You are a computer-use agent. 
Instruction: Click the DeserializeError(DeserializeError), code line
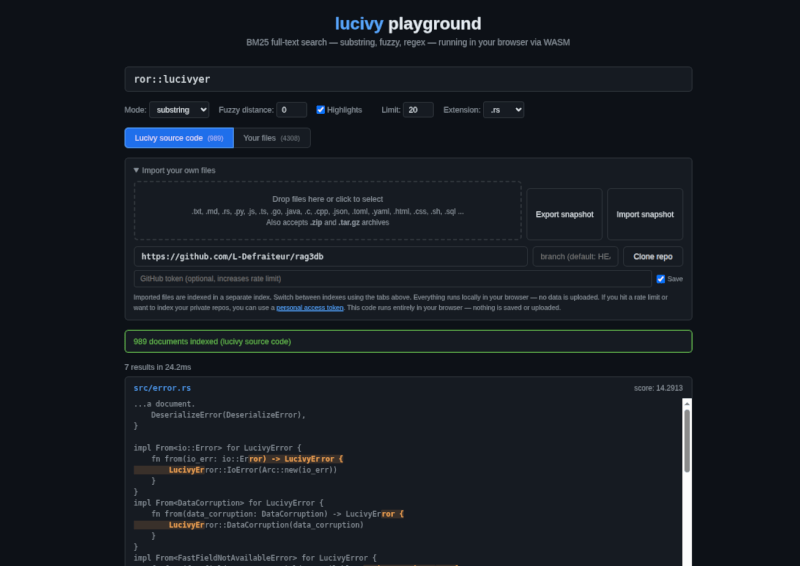pyautogui.click(x=228, y=415)
